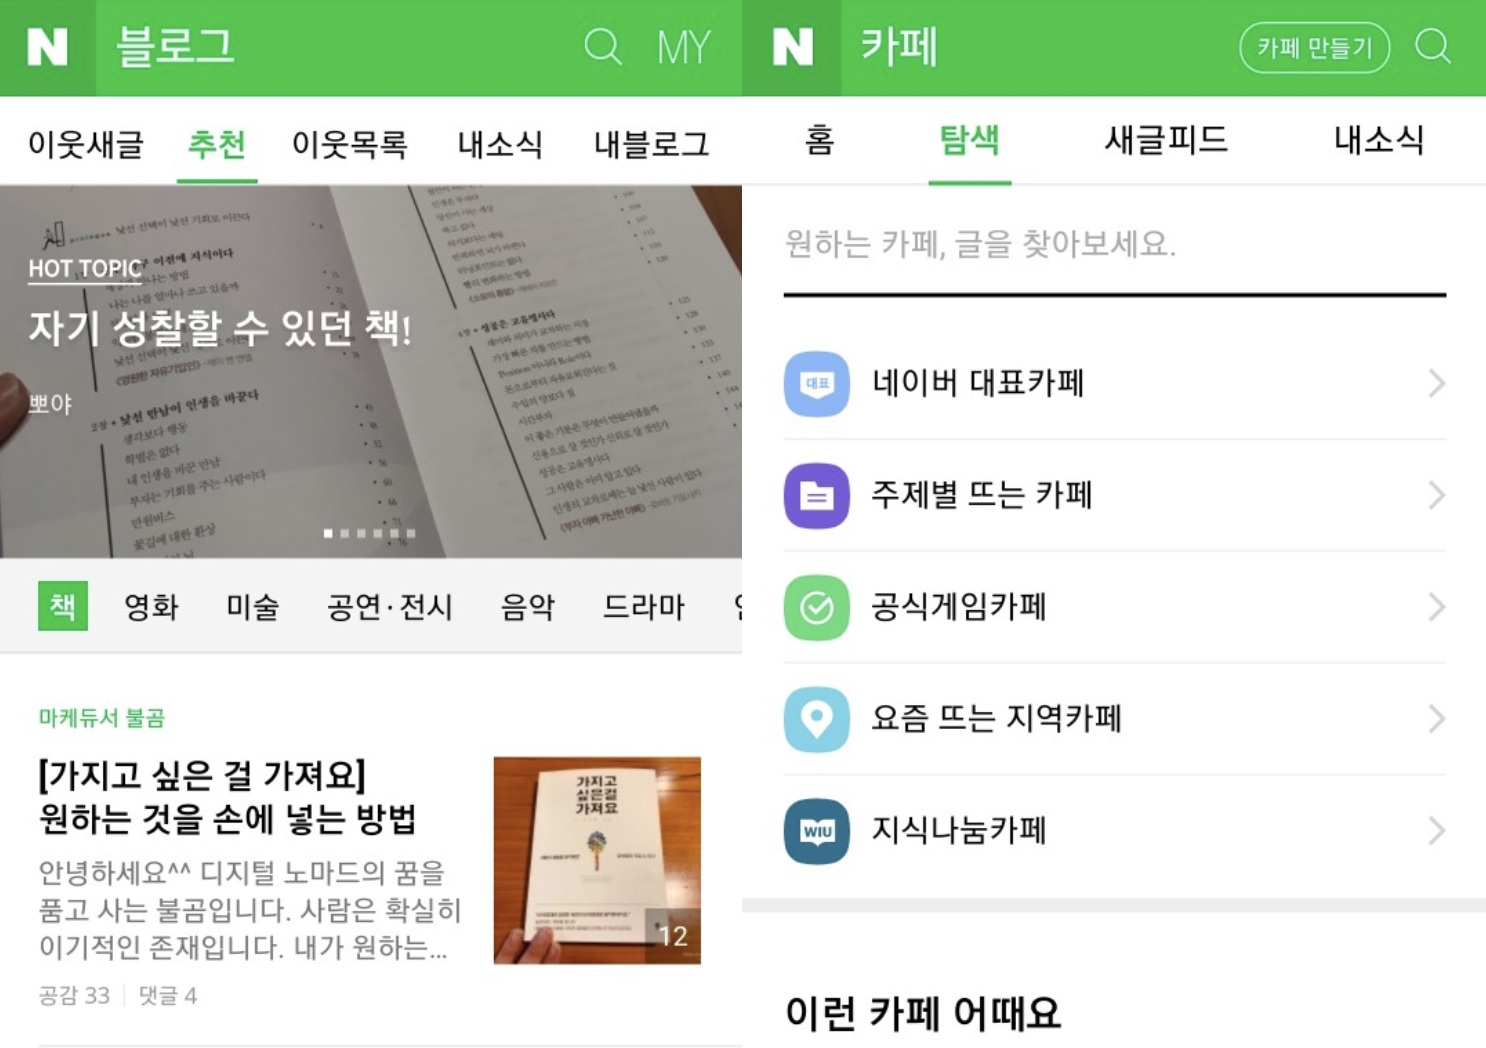Expand 네이버 대표카페 with its chevron

pyautogui.click(x=1436, y=383)
